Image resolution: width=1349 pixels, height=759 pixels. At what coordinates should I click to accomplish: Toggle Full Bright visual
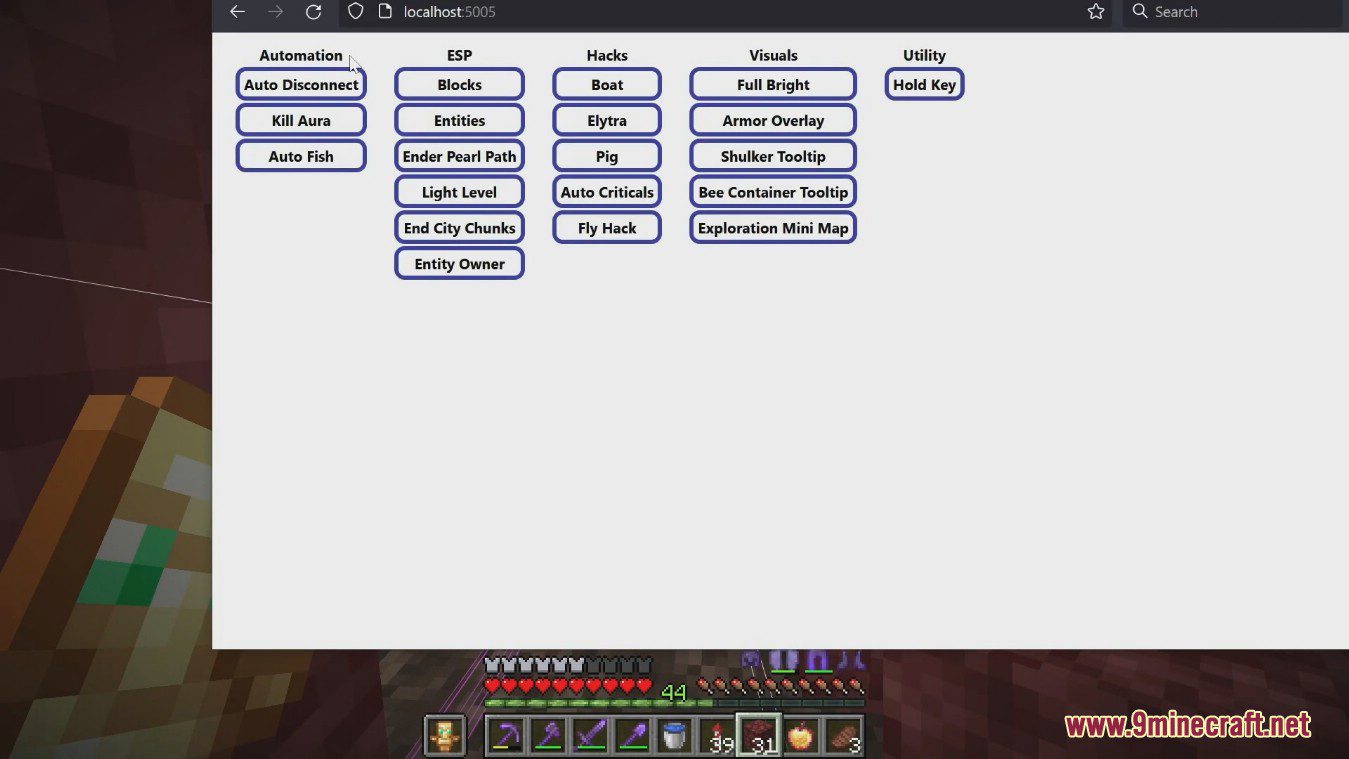tap(773, 85)
